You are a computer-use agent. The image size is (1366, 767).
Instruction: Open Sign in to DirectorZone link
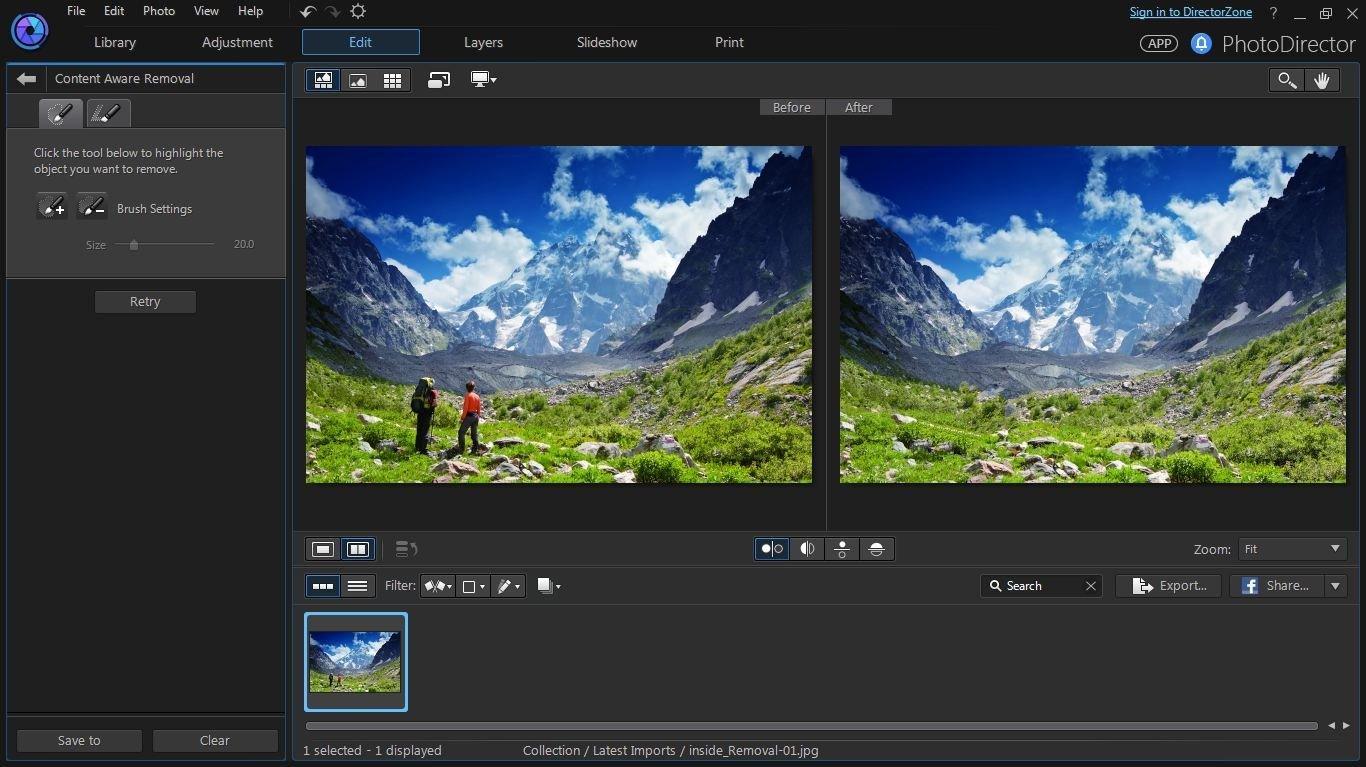(1190, 11)
